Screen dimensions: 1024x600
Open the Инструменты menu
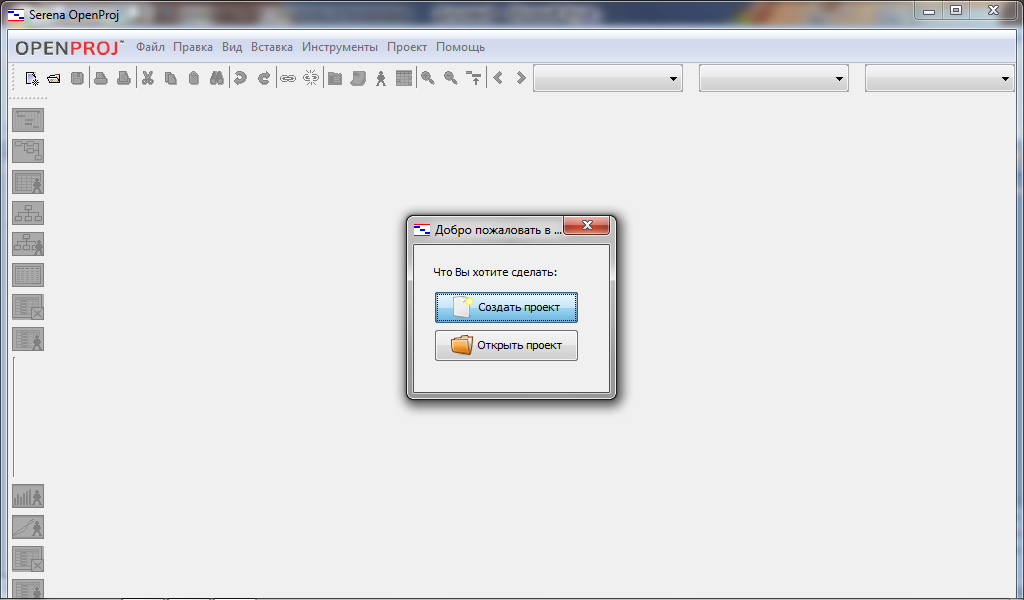[x=340, y=47]
